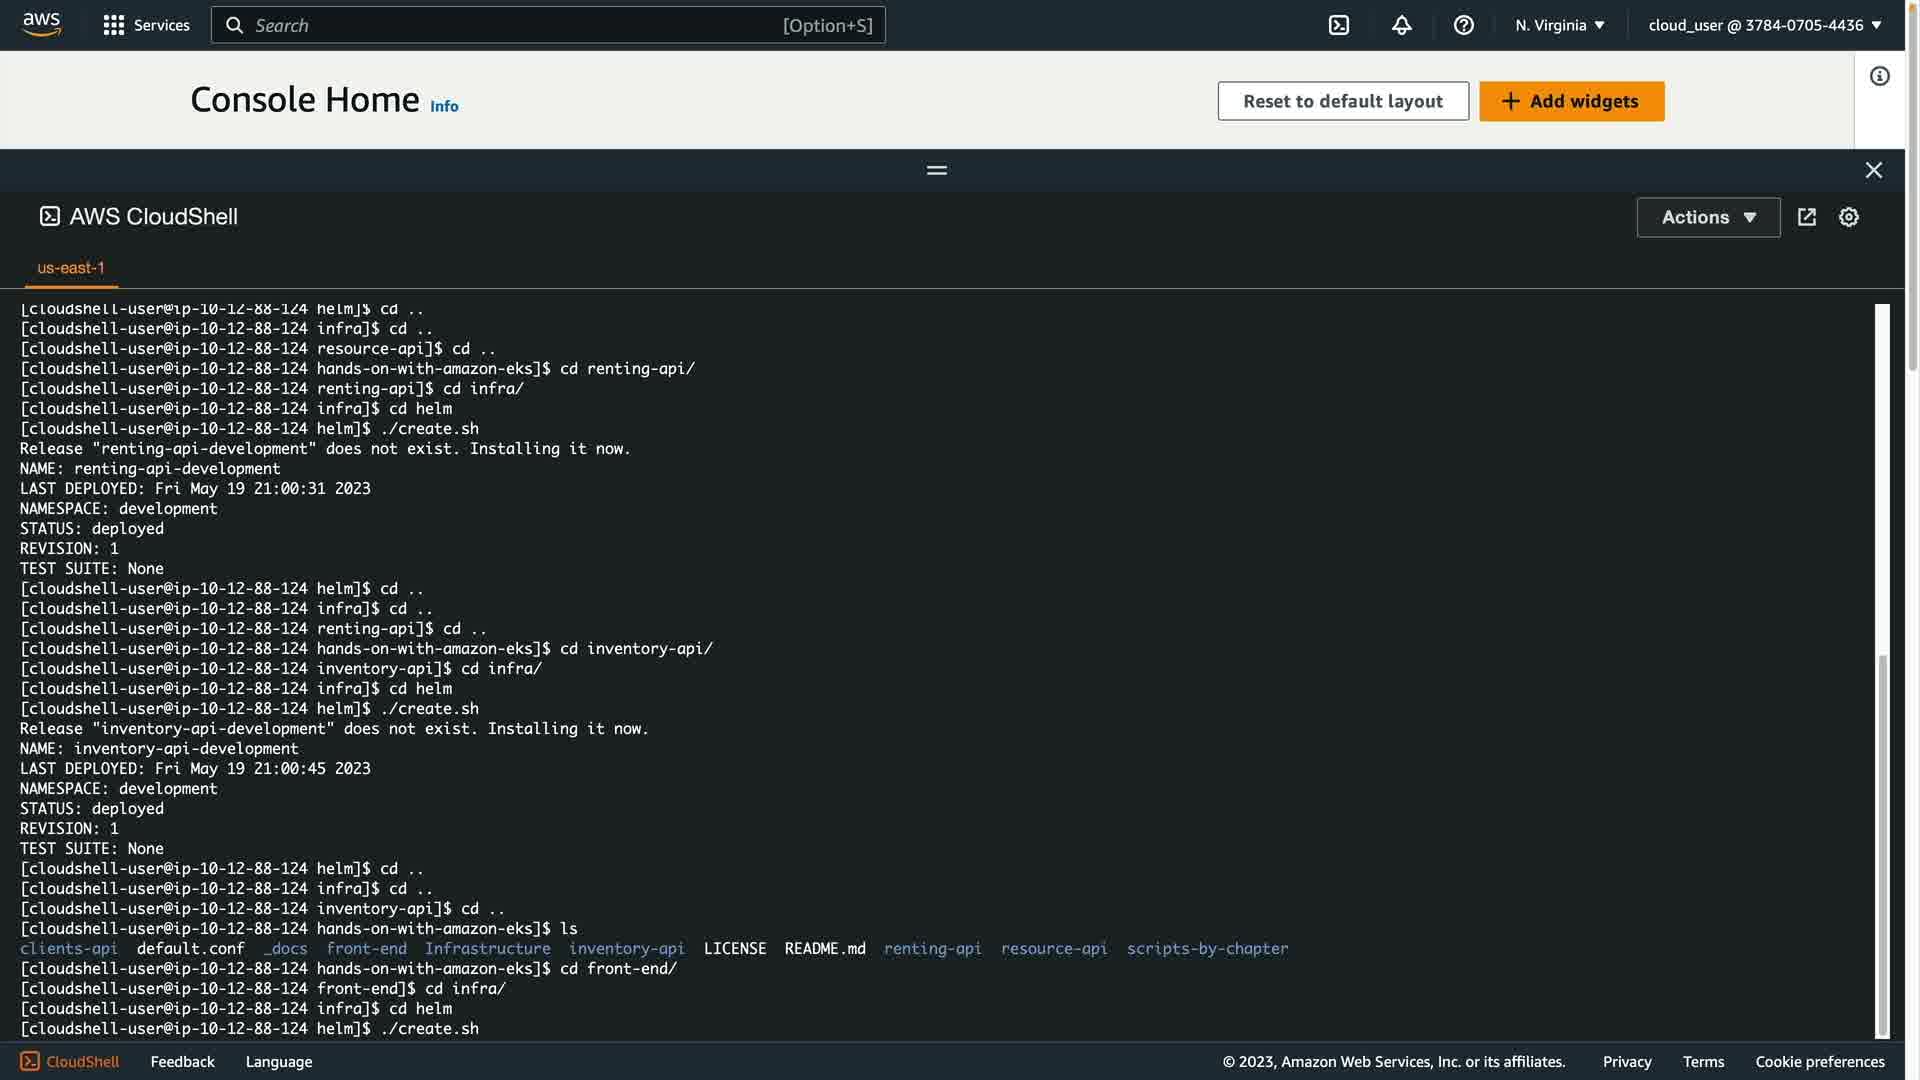Click the Add widgets button
Screen dimensions: 1920x1080
(1571, 101)
